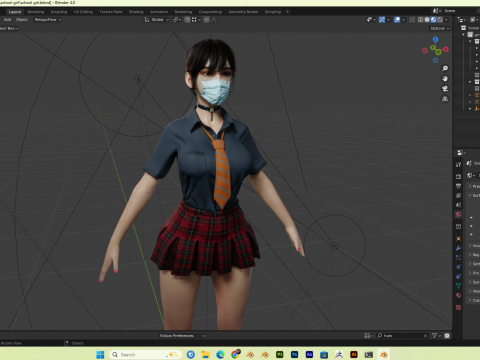Switch to Wireframe viewport shading
Image resolution: width=480 pixels, height=360 pixels.
pyautogui.click(x=421, y=20)
